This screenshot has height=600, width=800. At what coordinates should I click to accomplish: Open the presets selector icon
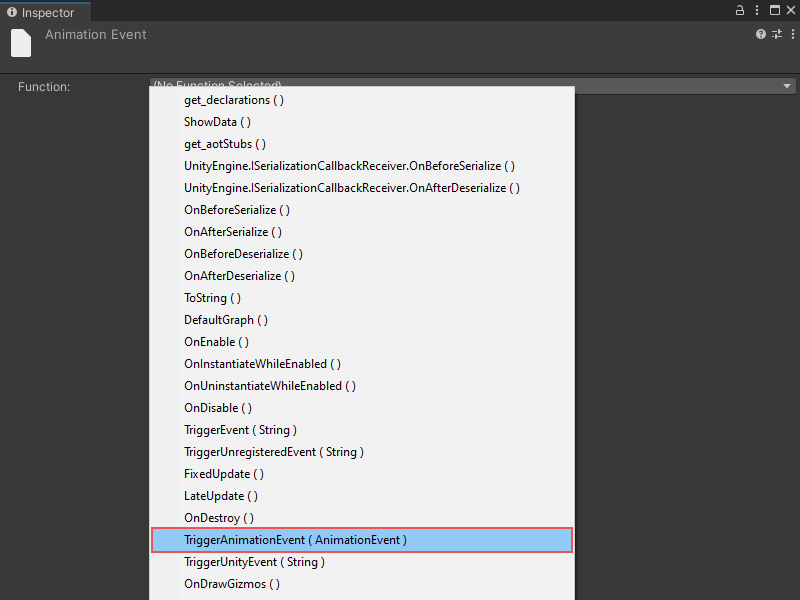[776, 34]
